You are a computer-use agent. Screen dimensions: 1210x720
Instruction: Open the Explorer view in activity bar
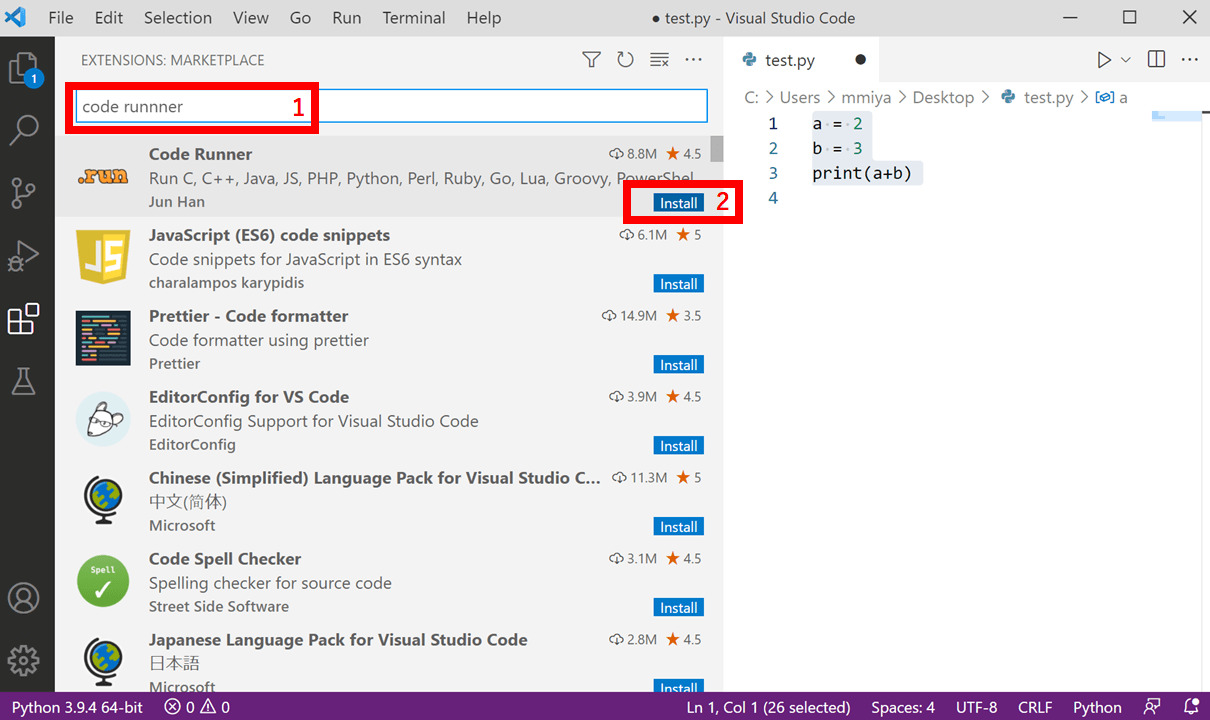click(x=23, y=69)
